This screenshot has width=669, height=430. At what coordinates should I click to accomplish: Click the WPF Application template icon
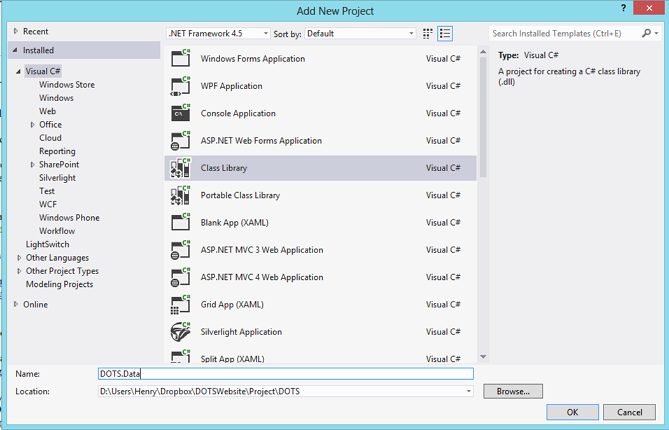click(180, 86)
